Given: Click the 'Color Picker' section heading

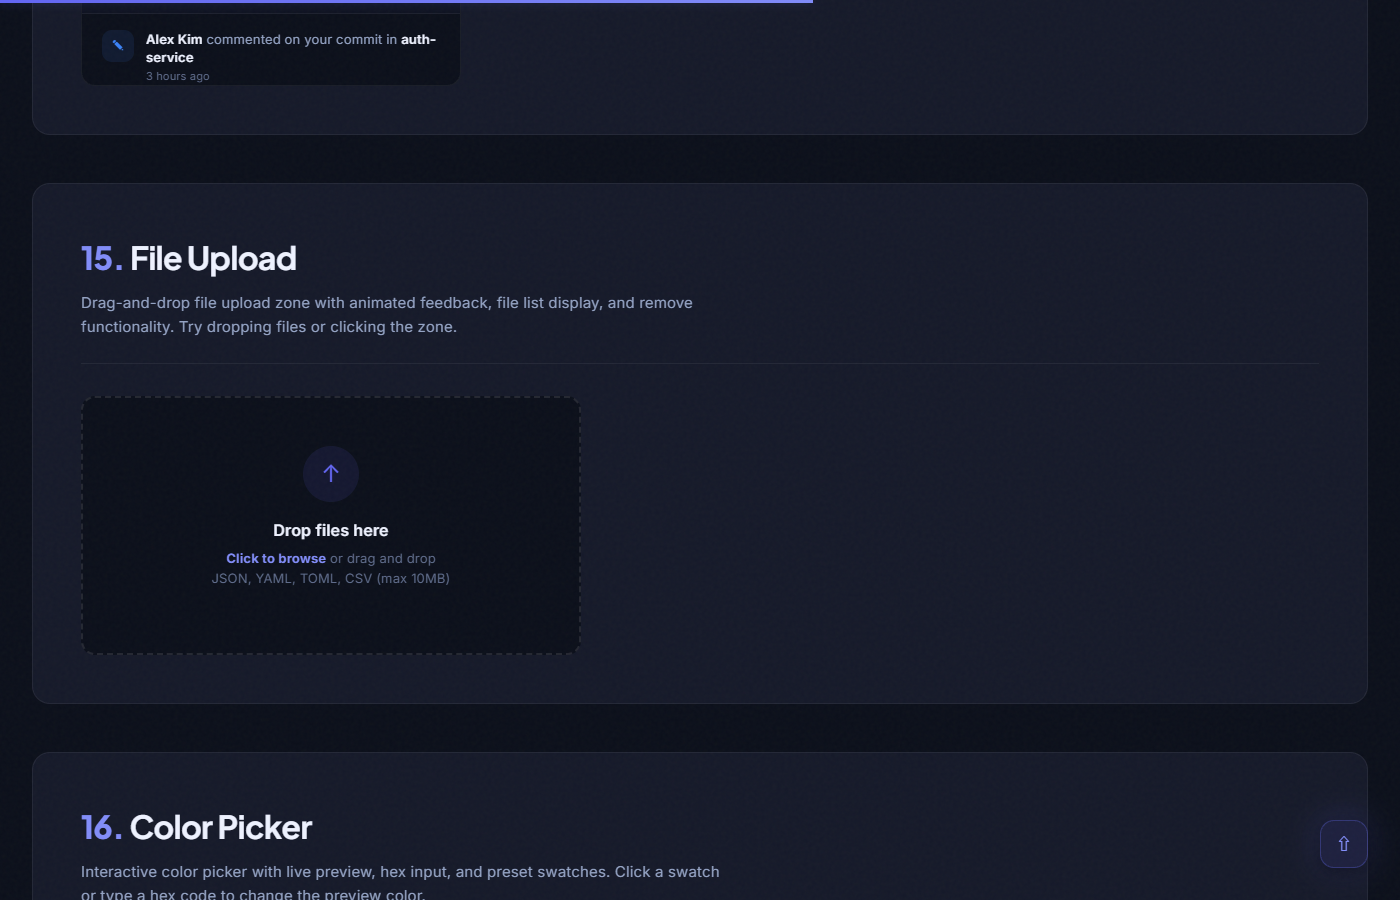Looking at the screenshot, I should (x=221, y=828).
